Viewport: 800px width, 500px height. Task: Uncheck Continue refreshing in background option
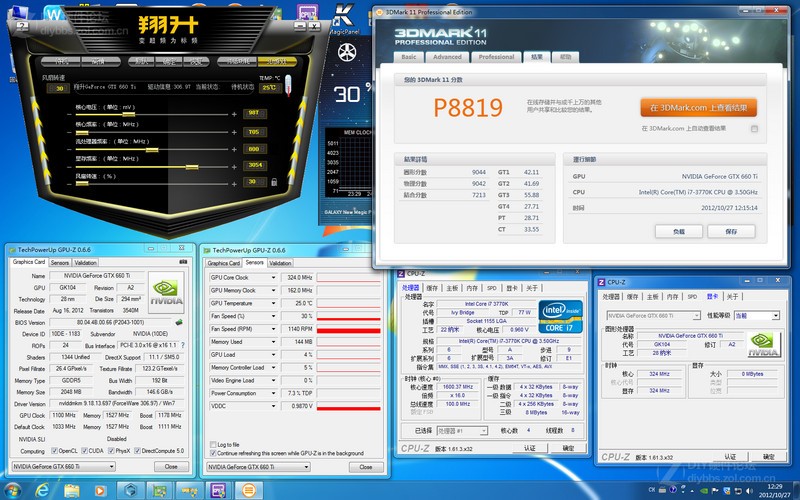coord(213,453)
